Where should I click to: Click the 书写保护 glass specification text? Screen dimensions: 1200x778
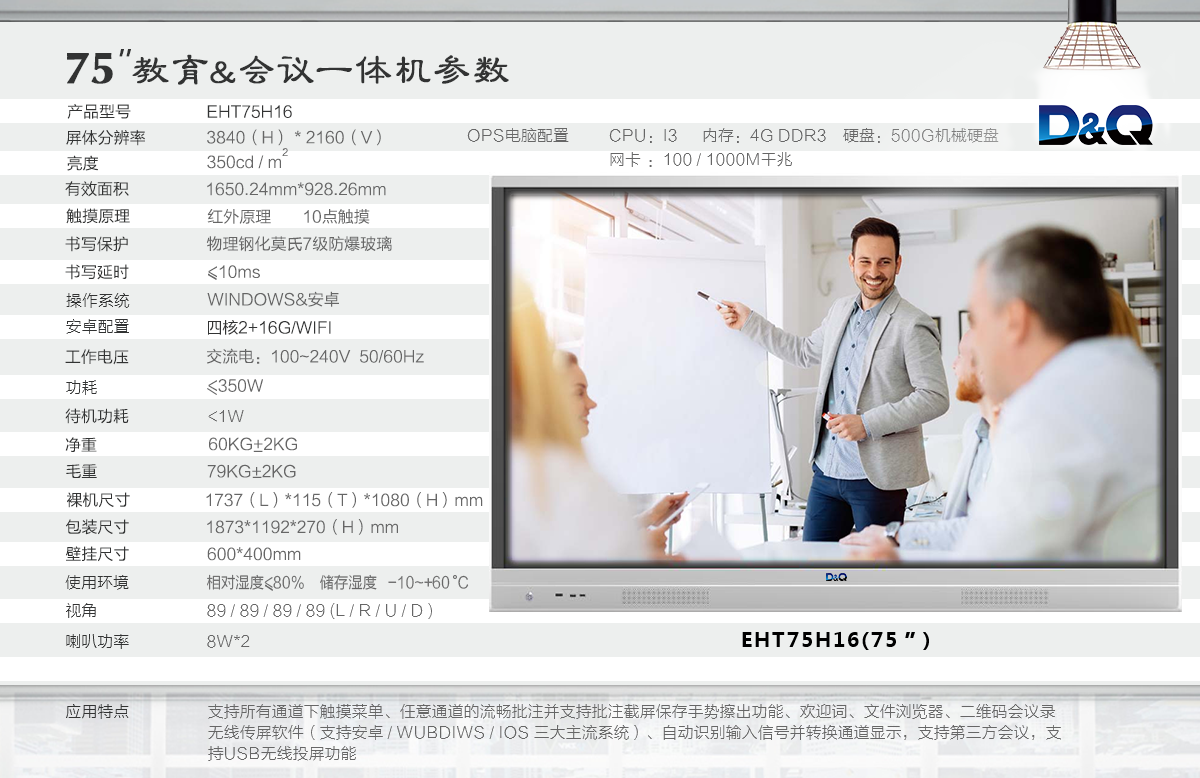(299, 244)
